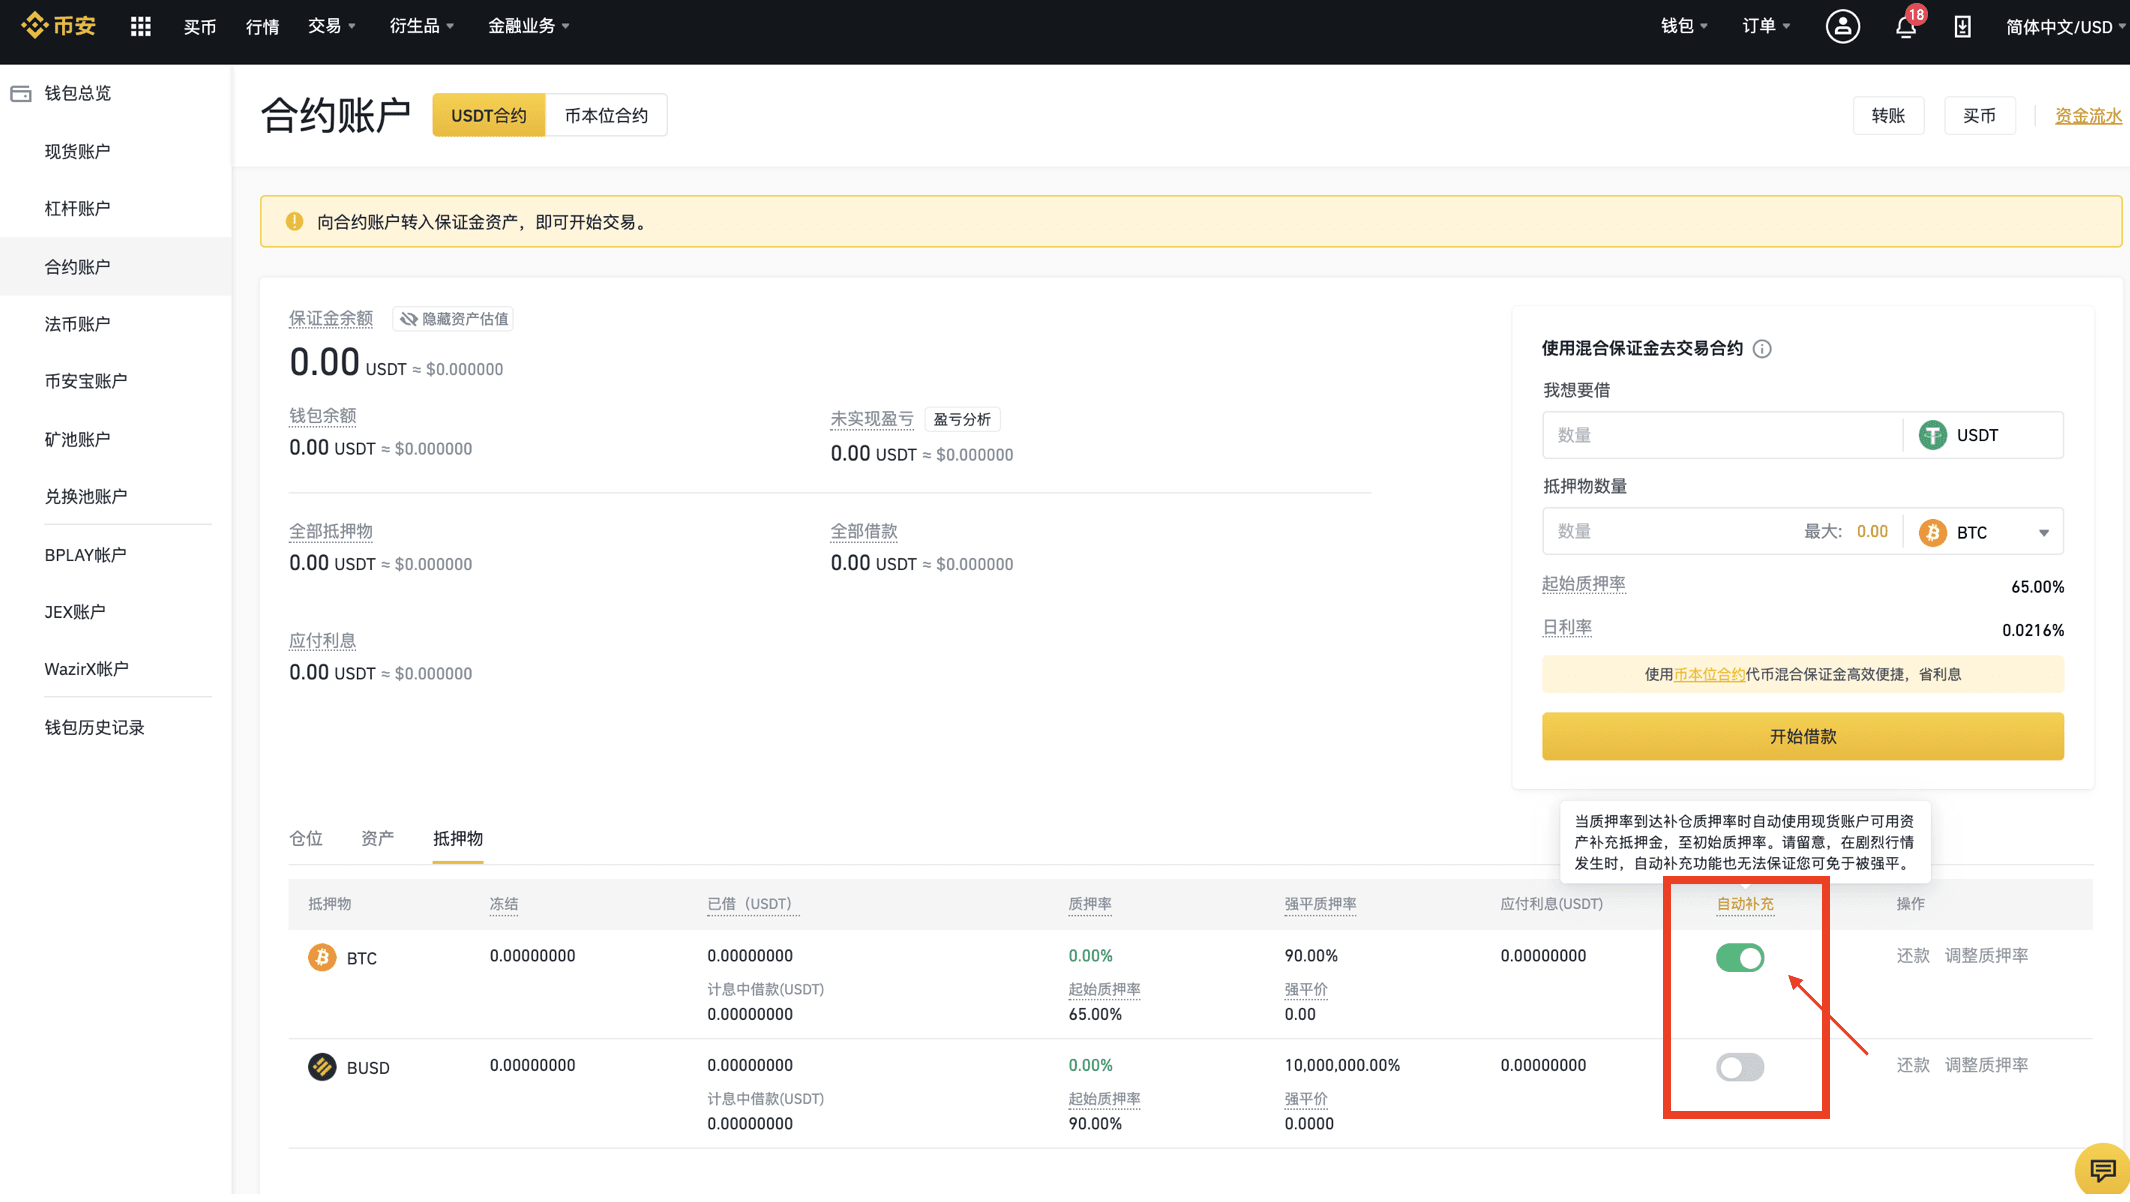
Task: Click the USDT coin icon in borrow field
Action: click(x=1933, y=436)
